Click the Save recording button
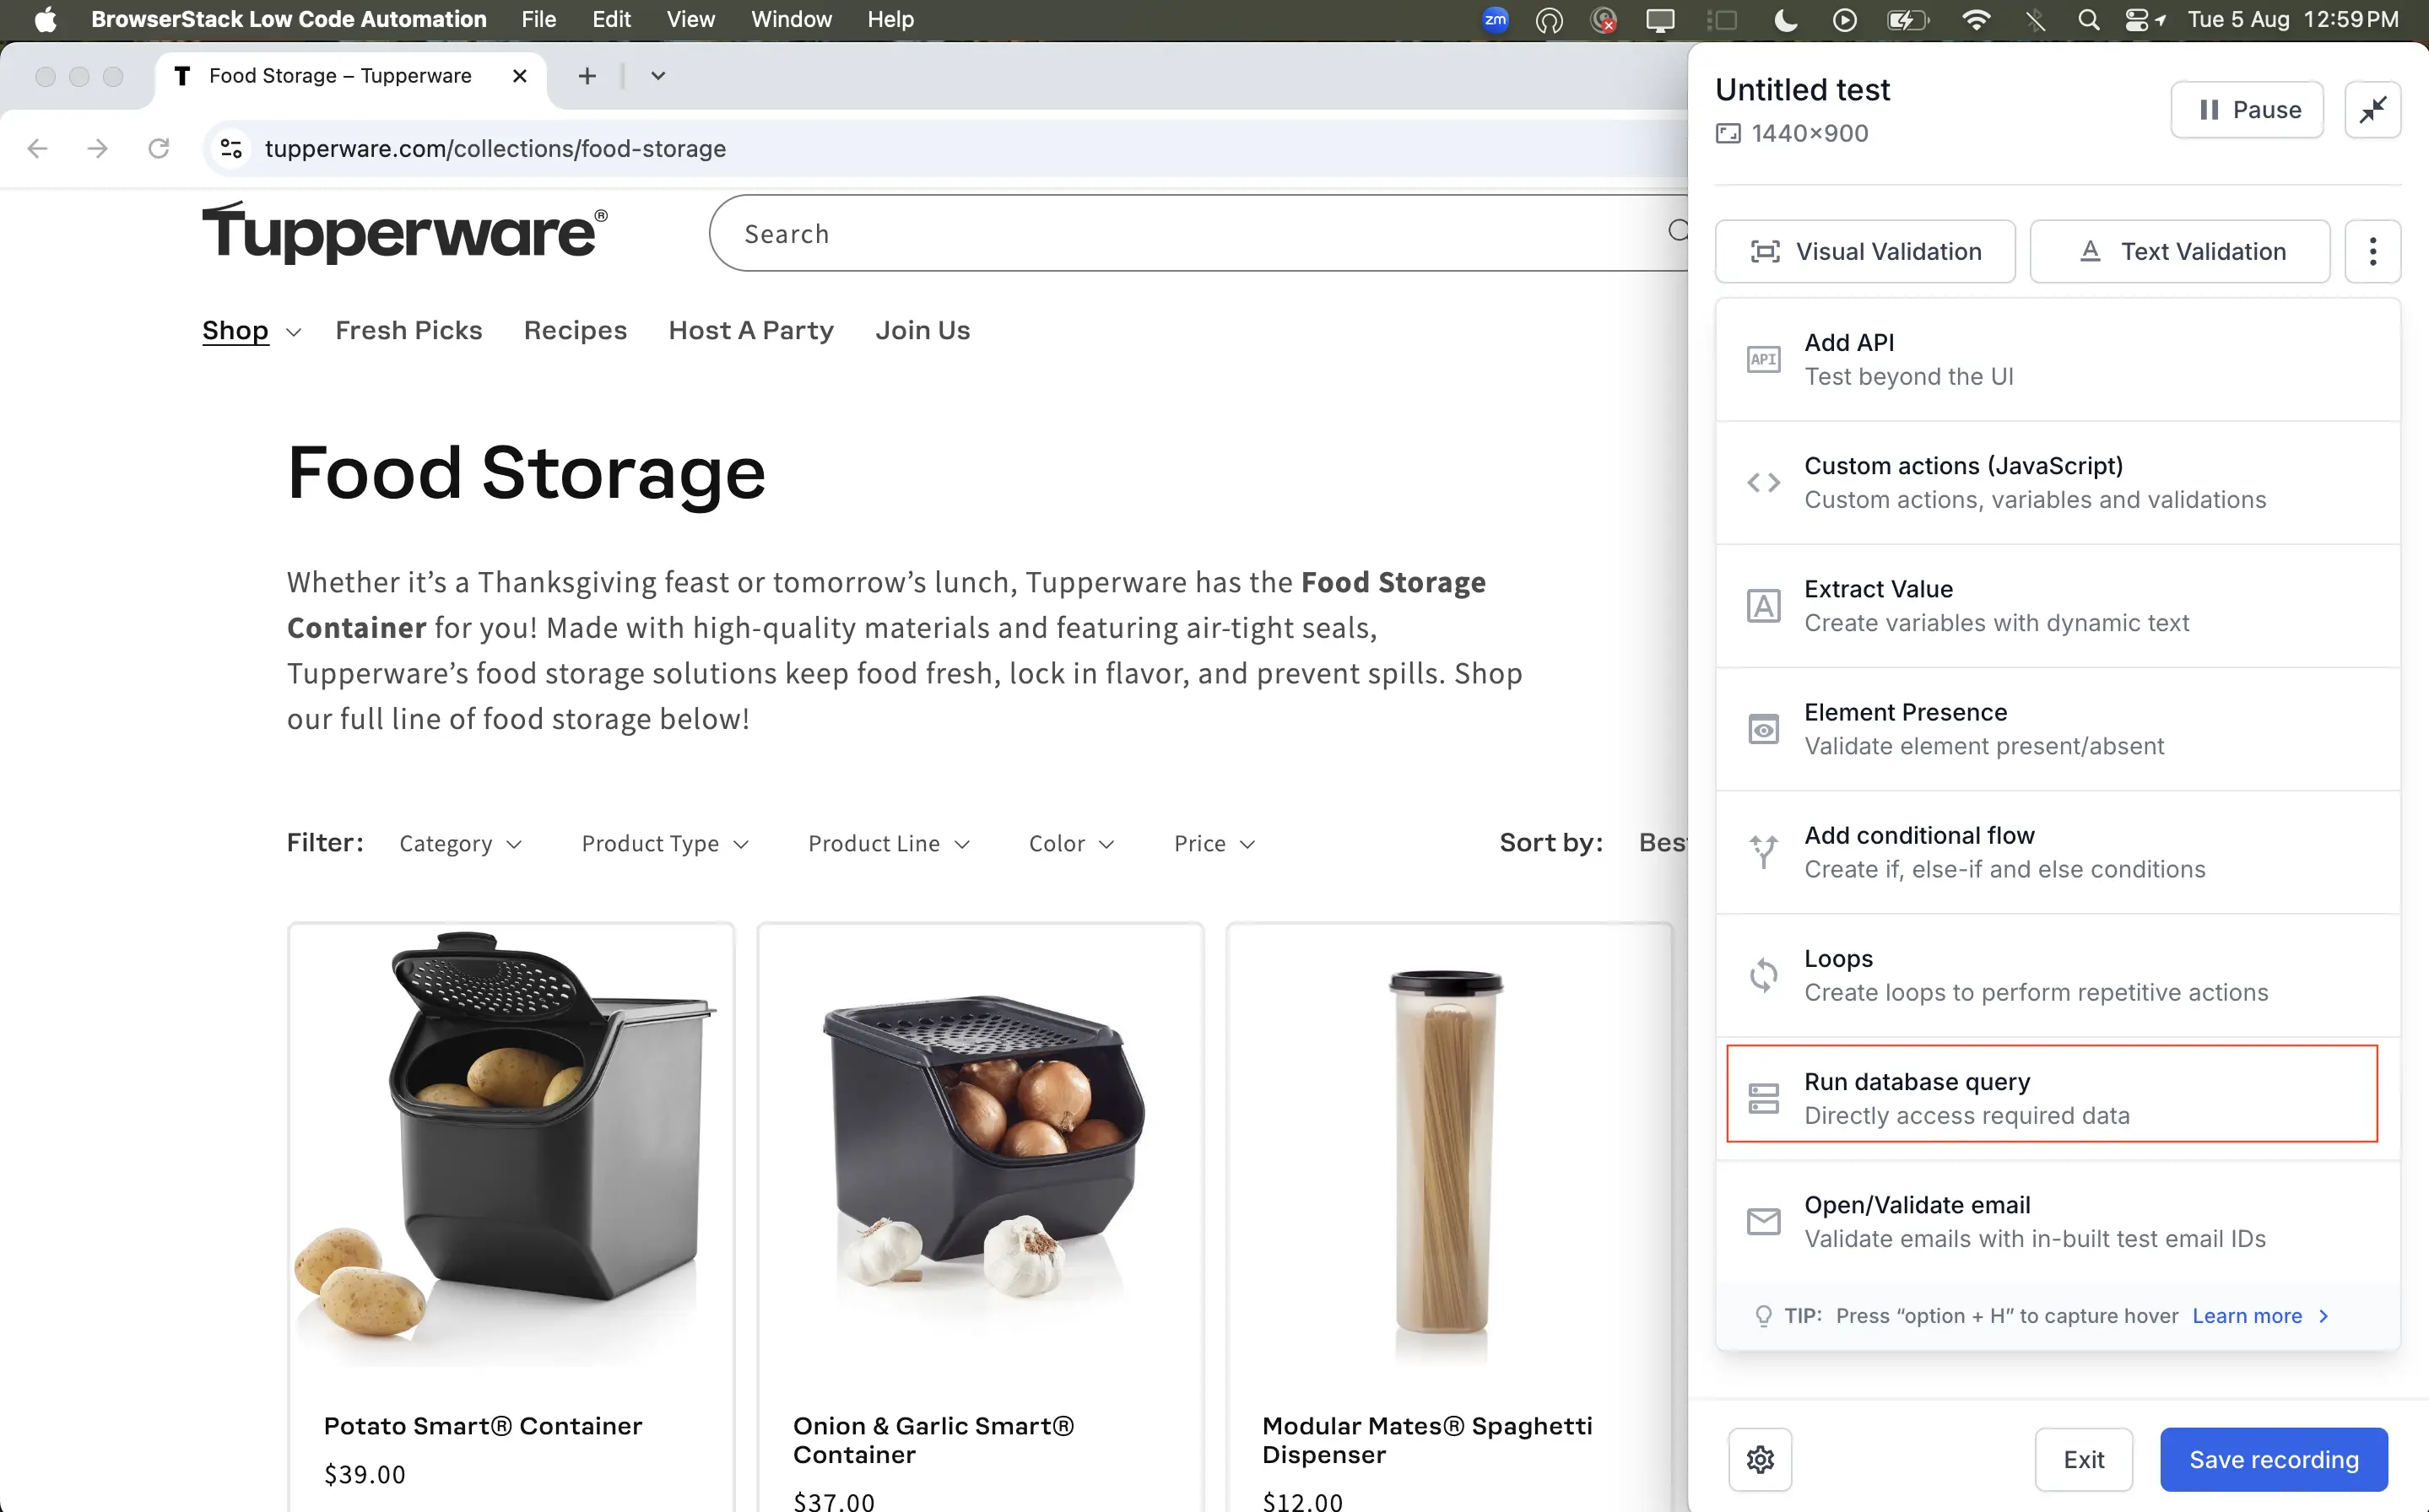This screenshot has height=1512, width=2429. pyautogui.click(x=2273, y=1459)
